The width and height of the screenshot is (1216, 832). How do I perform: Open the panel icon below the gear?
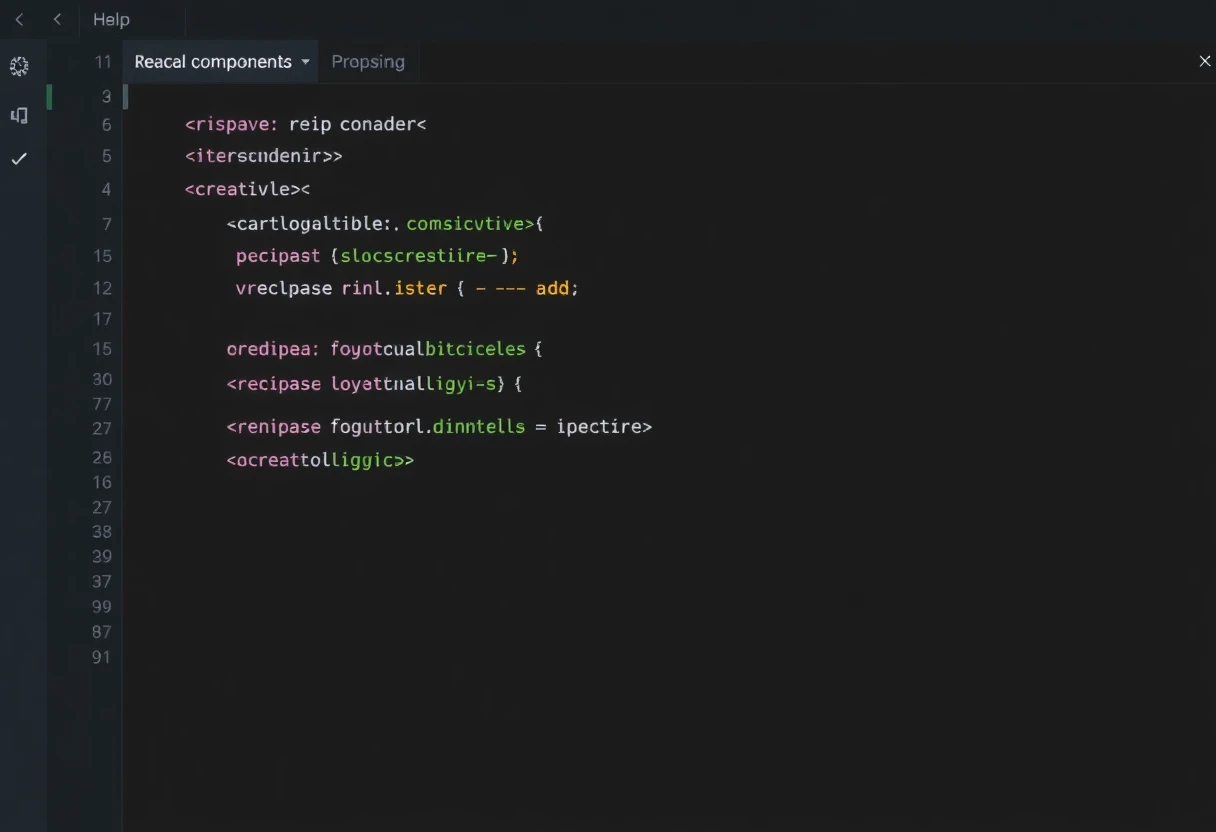tap(19, 116)
